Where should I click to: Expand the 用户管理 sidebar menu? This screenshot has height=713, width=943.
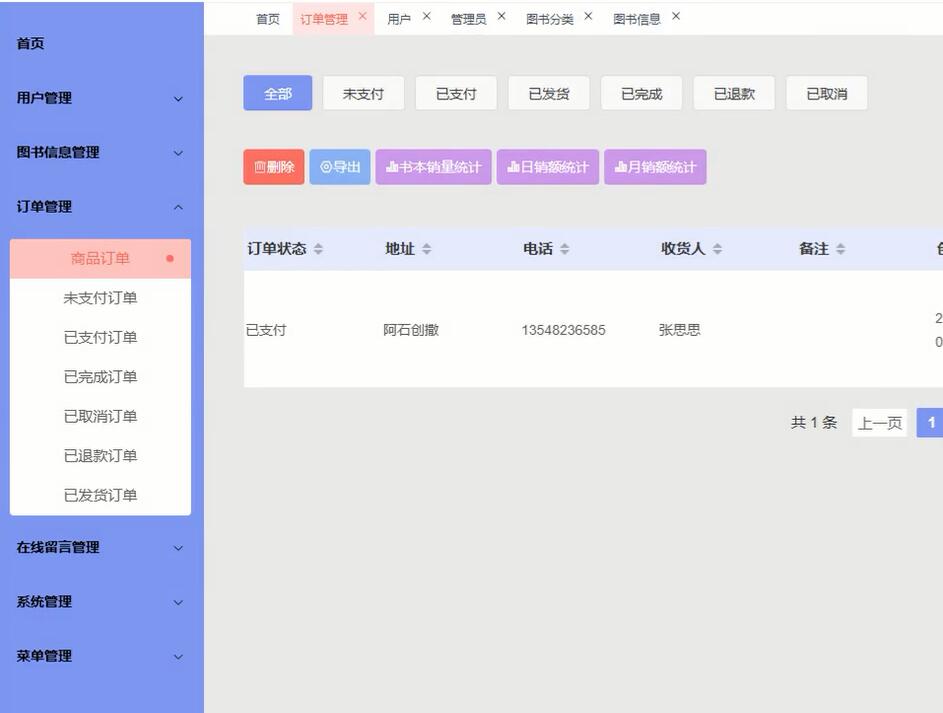pos(100,96)
